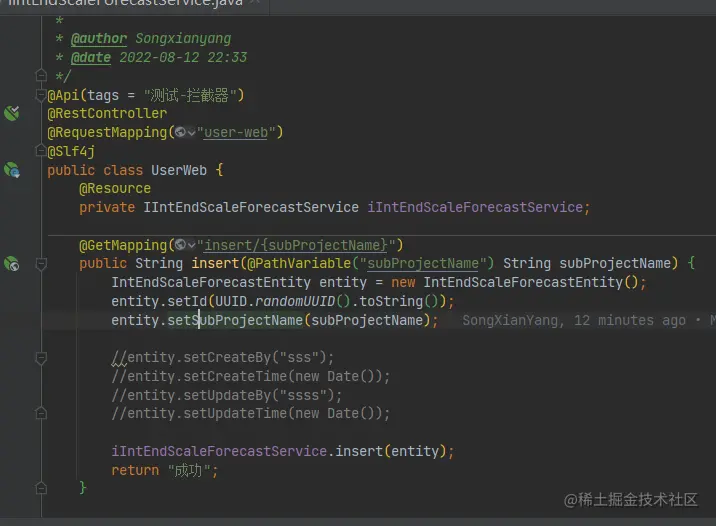Open the "insert/{subProjectName}" mapping link
Viewport: 716px width, 526px height.
click(x=295, y=245)
